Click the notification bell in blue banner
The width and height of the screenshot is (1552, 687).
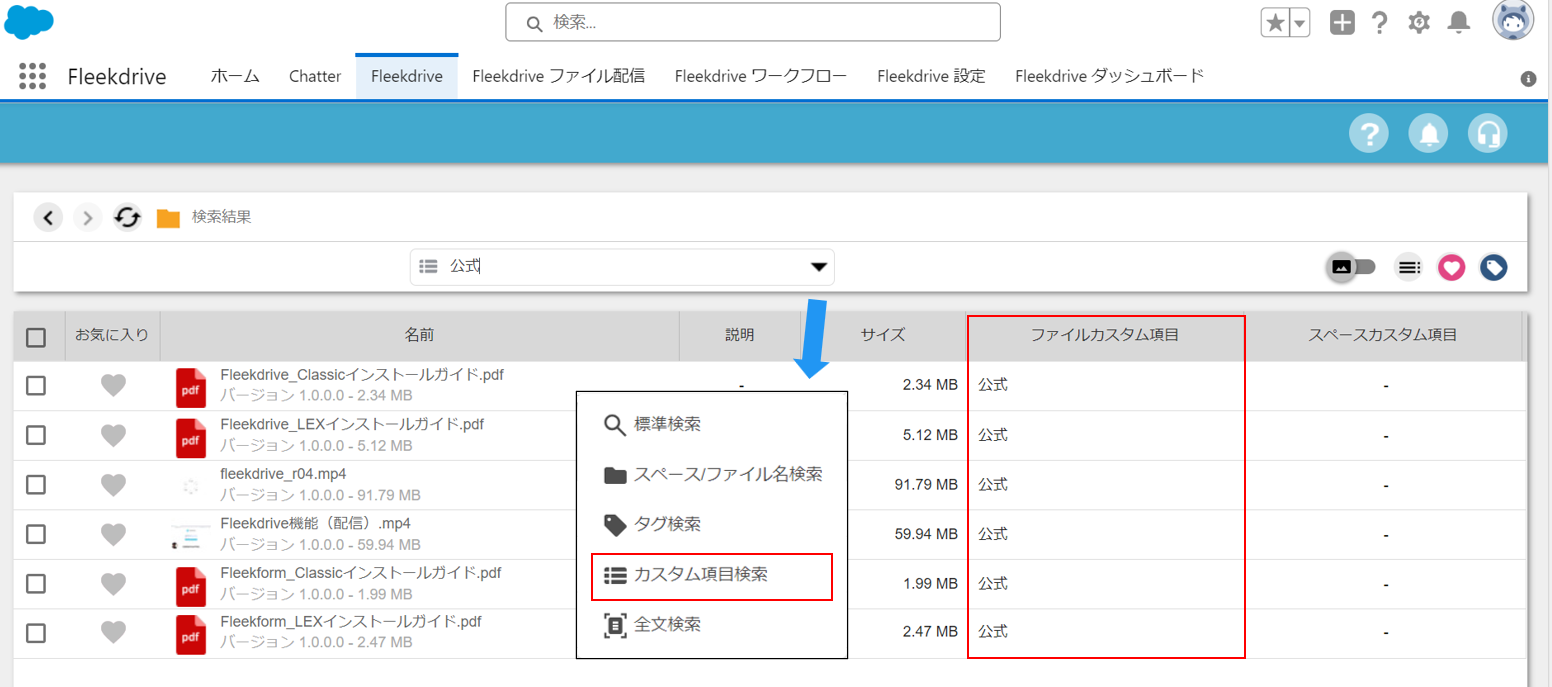(1428, 133)
